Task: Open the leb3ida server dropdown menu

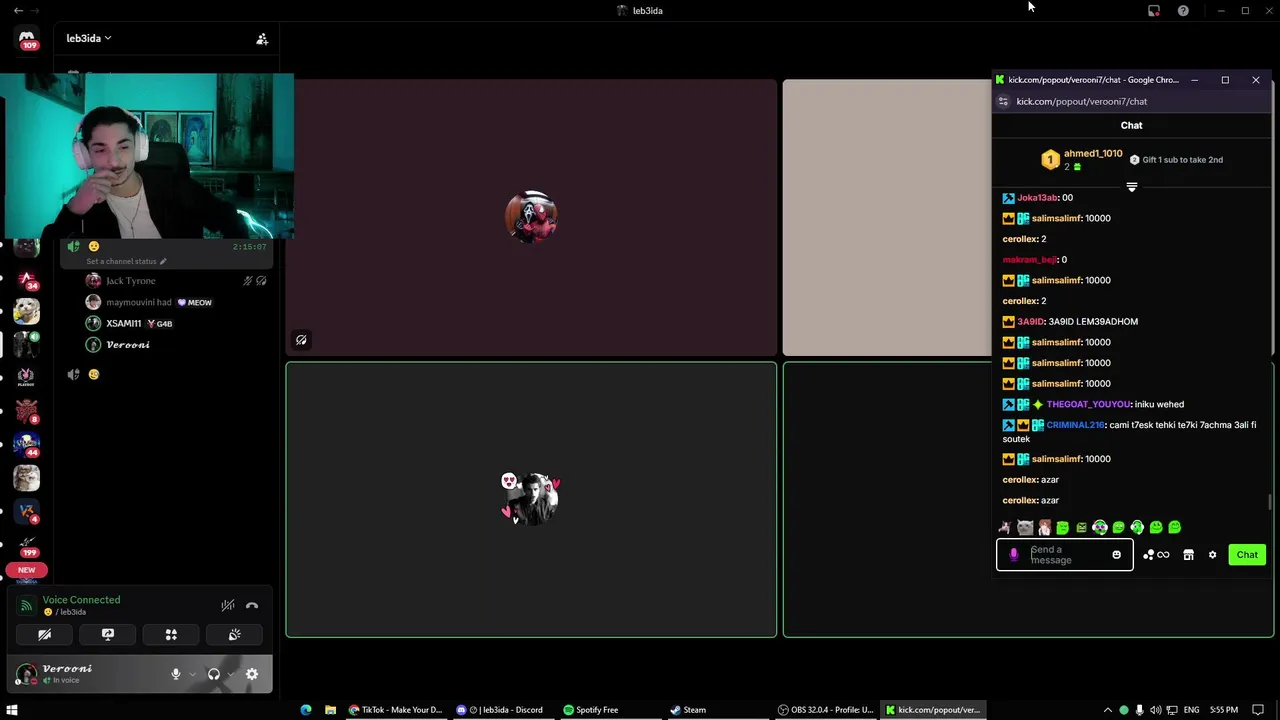Action: [88, 38]
